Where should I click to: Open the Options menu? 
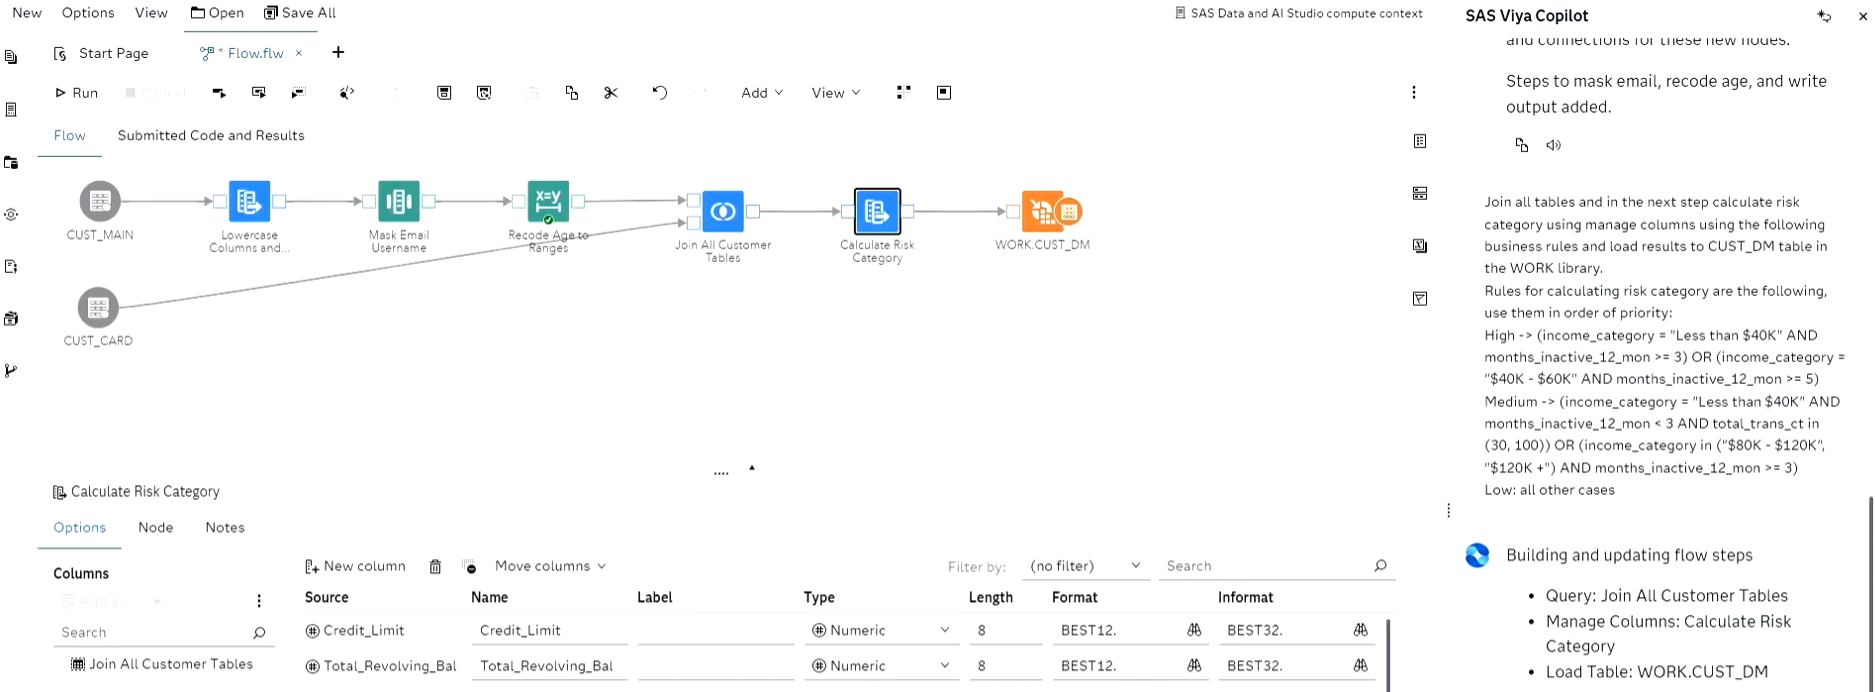pos(88,13)
